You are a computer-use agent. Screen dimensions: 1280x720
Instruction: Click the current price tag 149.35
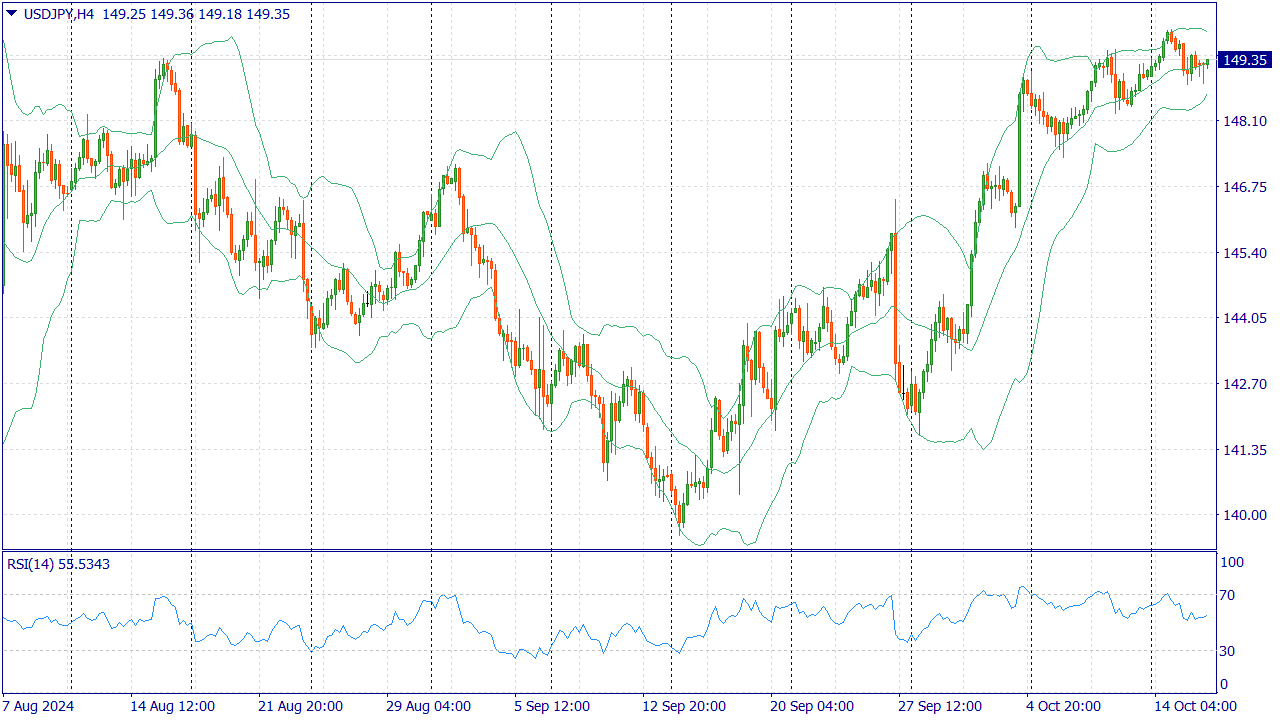click(1243, 60)
